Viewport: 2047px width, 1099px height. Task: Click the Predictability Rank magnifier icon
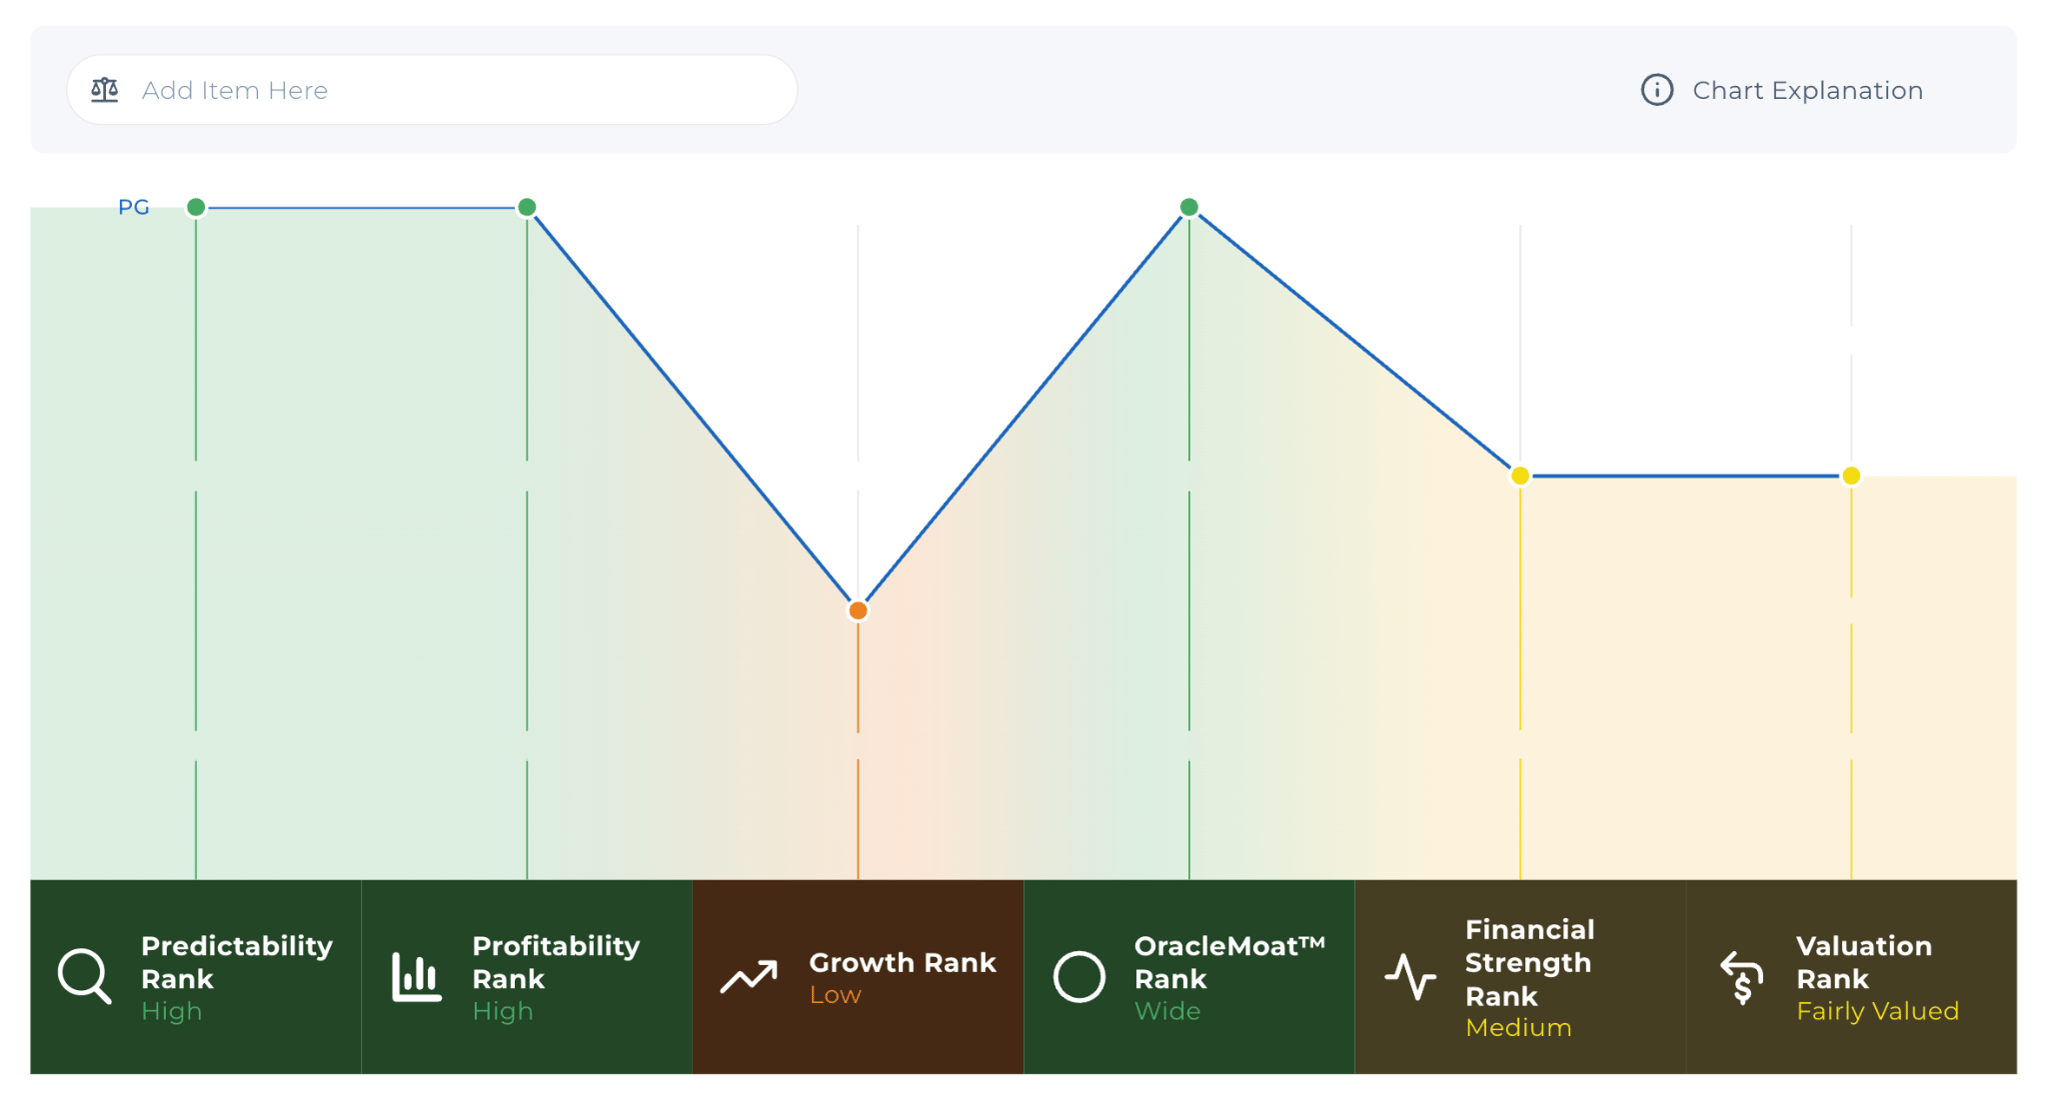coord(84,976)
